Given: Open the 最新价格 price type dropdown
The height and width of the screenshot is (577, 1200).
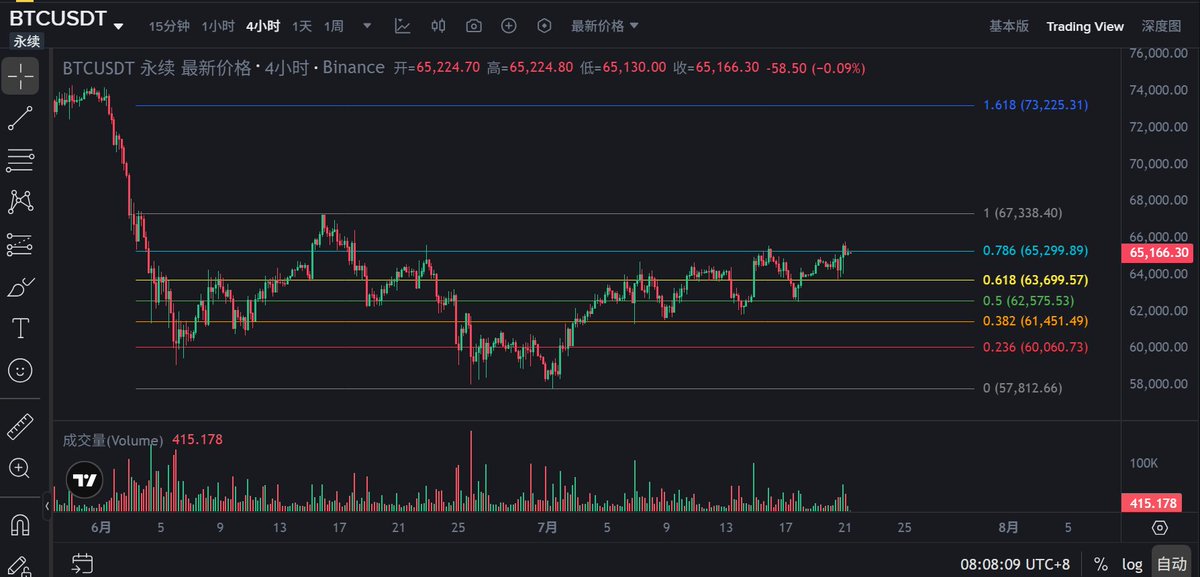Looking at the screenshot, I should point(604,26).
